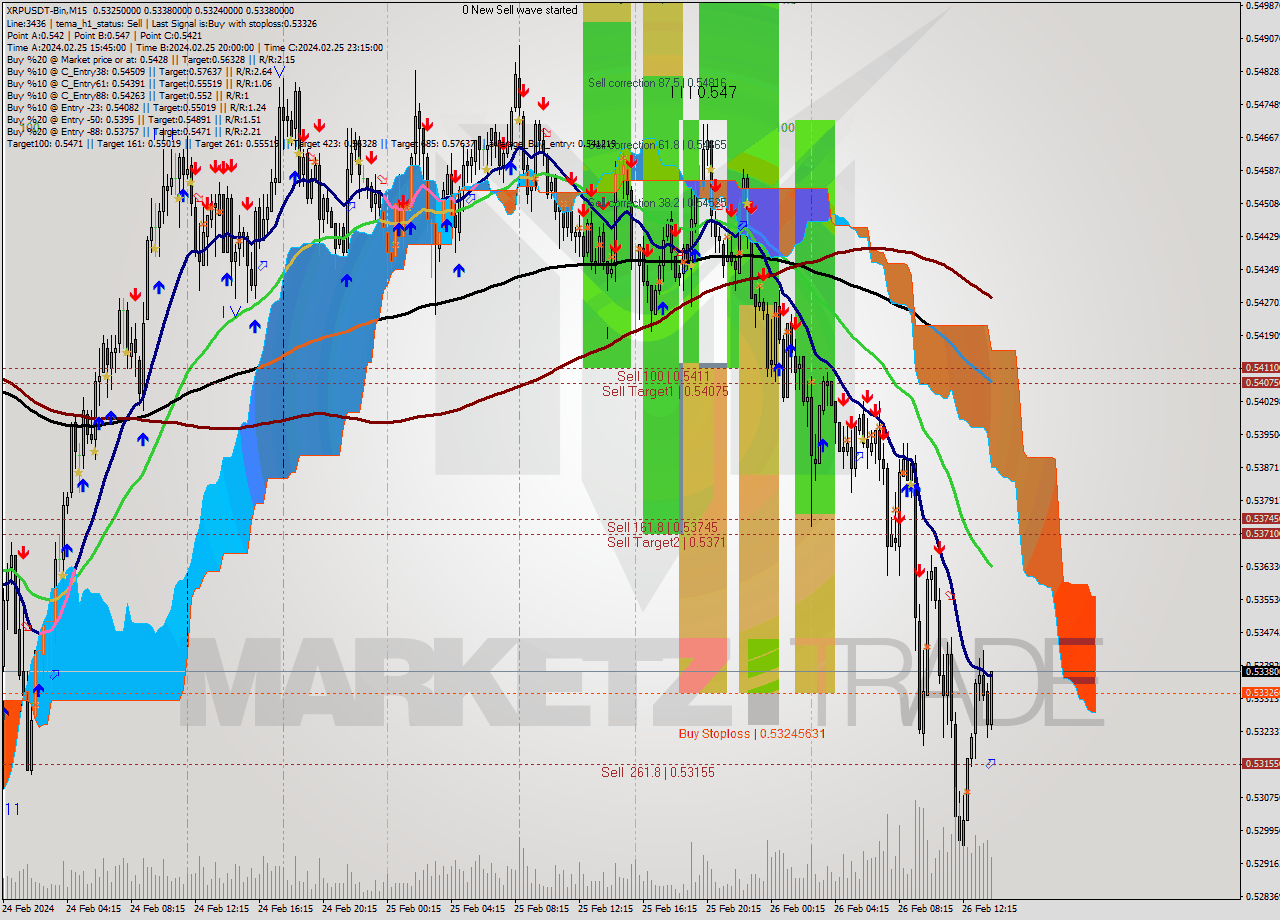
Task: Click the orange 0.53326 stoploss price tag
Action: click(1261, 693)
